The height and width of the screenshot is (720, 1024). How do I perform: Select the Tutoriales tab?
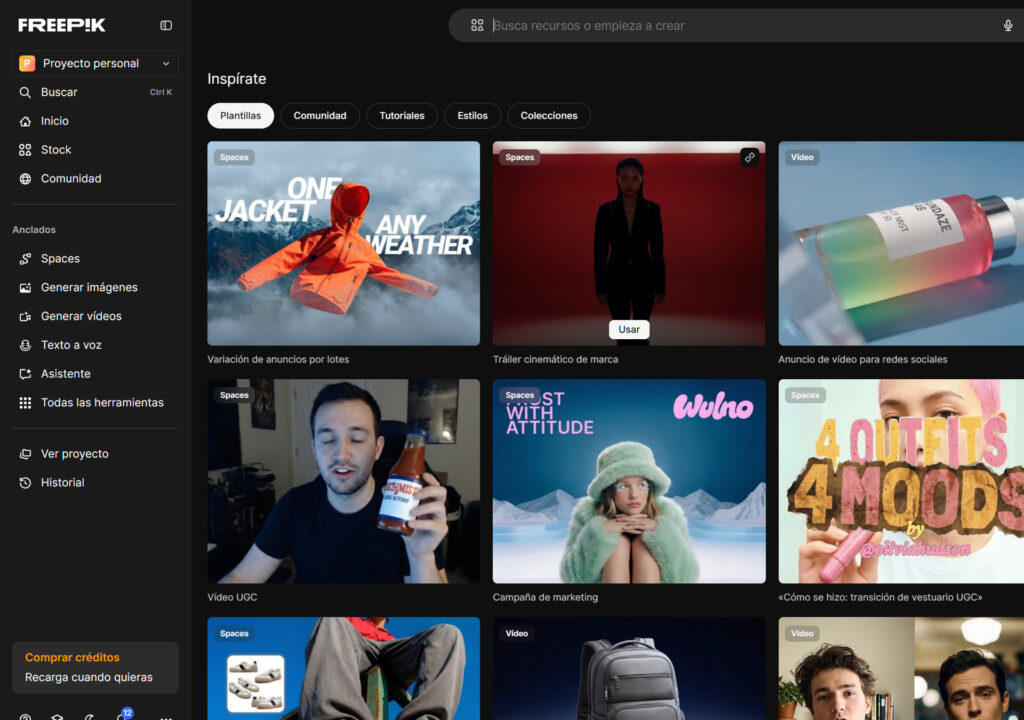(x=401, y=116)
